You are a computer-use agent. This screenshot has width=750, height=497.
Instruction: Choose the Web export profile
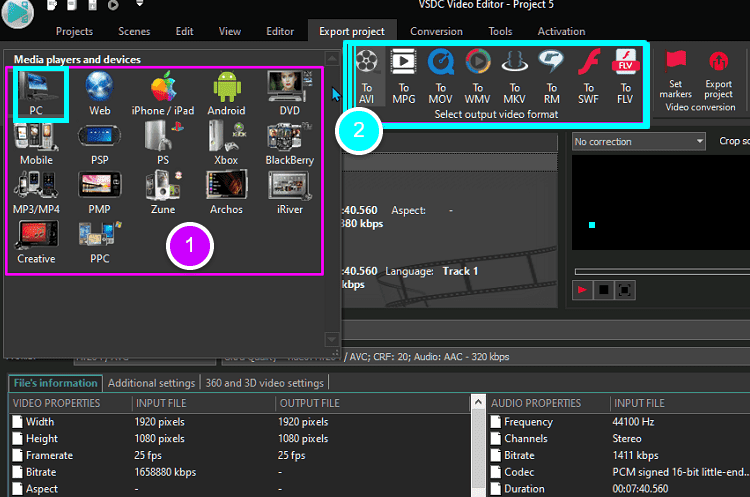[x=99, y=94]
